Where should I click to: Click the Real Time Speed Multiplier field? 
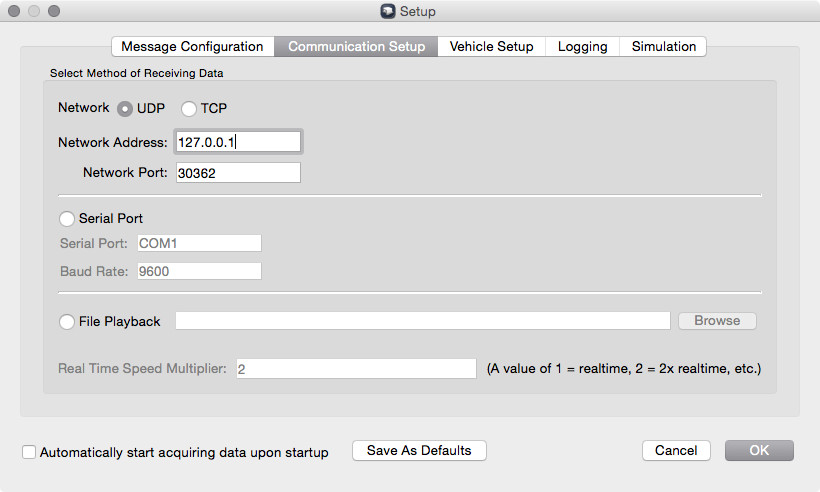pyautogui.click(x=356, y=369)
